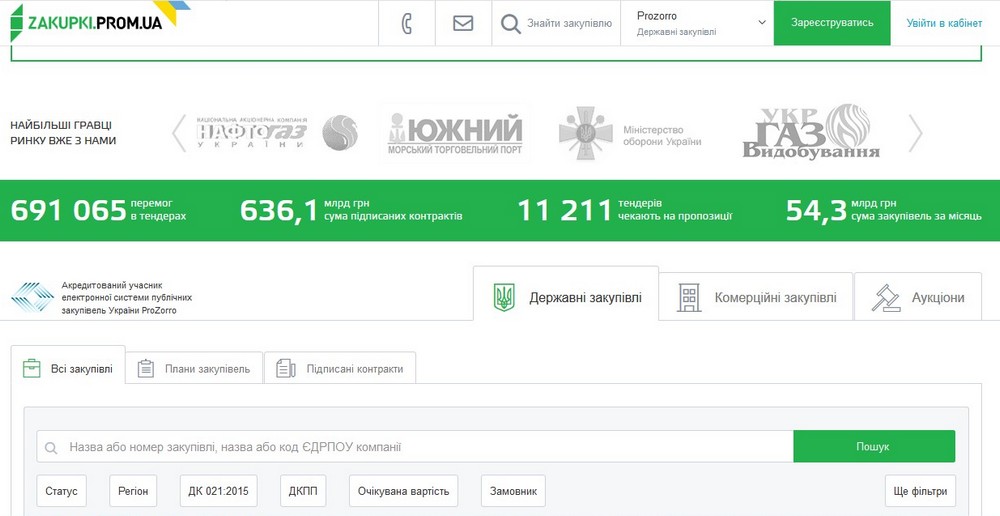Expand the Prozorro procurement type dropdown
Screen dimensions: 1000x516
pos(701,23)
